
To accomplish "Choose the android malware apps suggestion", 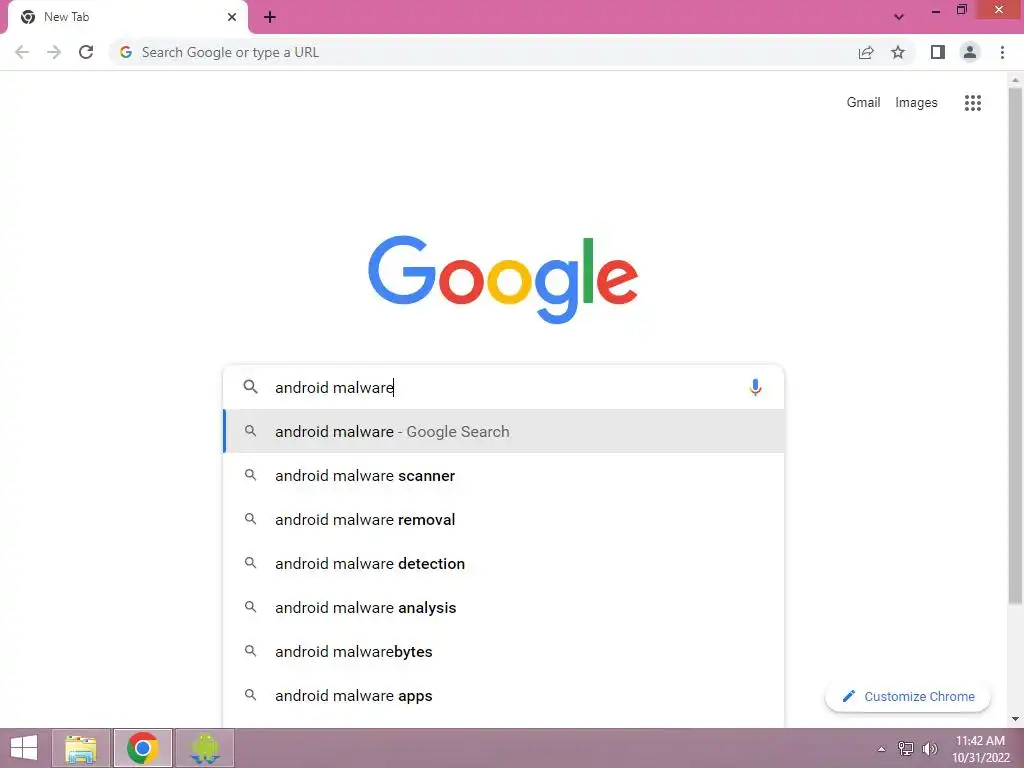I will click(503, 696).
